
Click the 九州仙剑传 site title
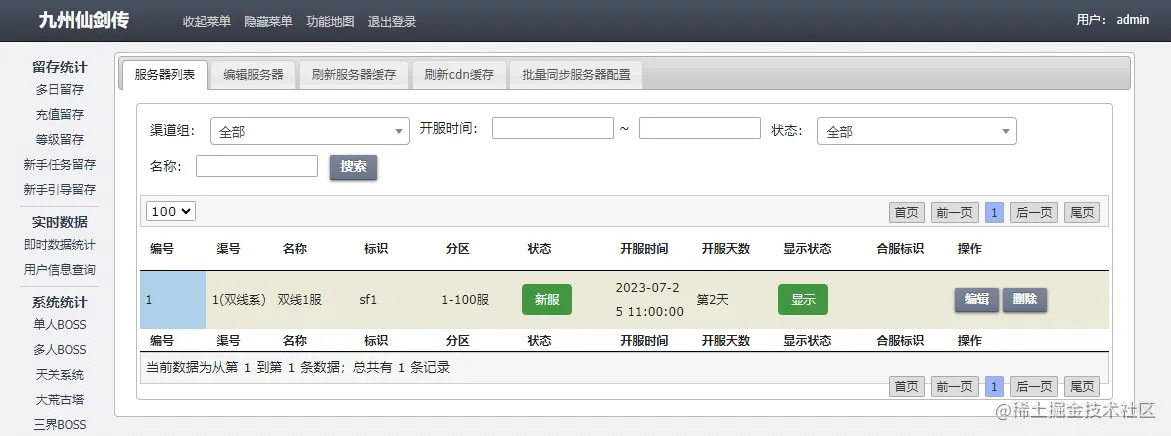tap(84, 20)
